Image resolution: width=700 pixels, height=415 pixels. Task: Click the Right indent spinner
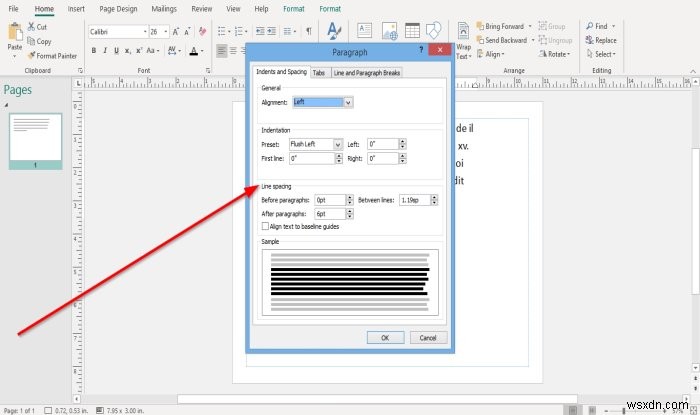click(403, 158)
